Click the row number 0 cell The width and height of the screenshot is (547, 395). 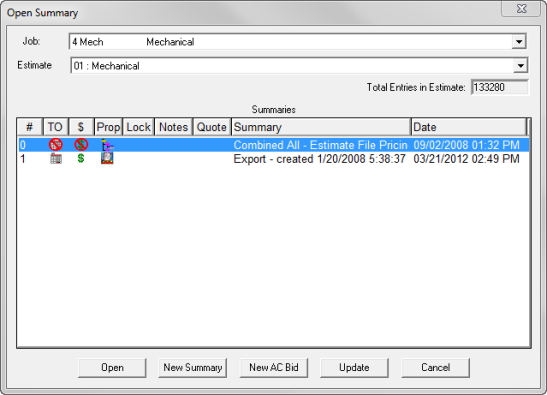(x=23, y=145)
